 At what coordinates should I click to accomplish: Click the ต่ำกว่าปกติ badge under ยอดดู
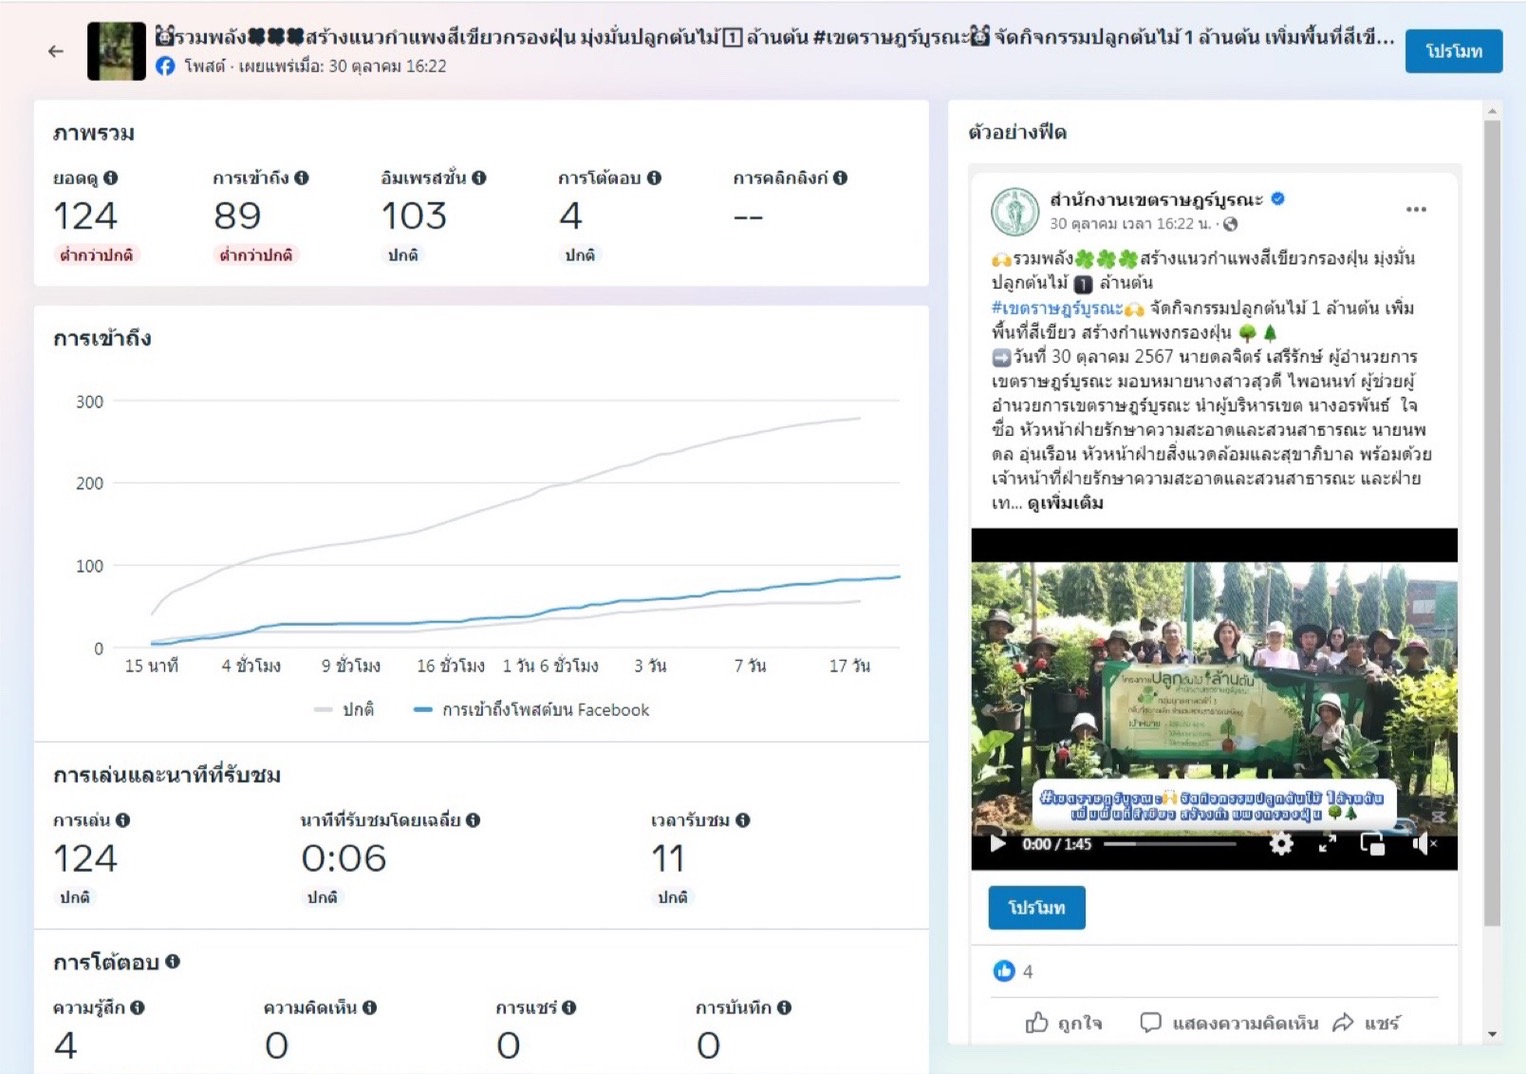[x=96, y=255]
